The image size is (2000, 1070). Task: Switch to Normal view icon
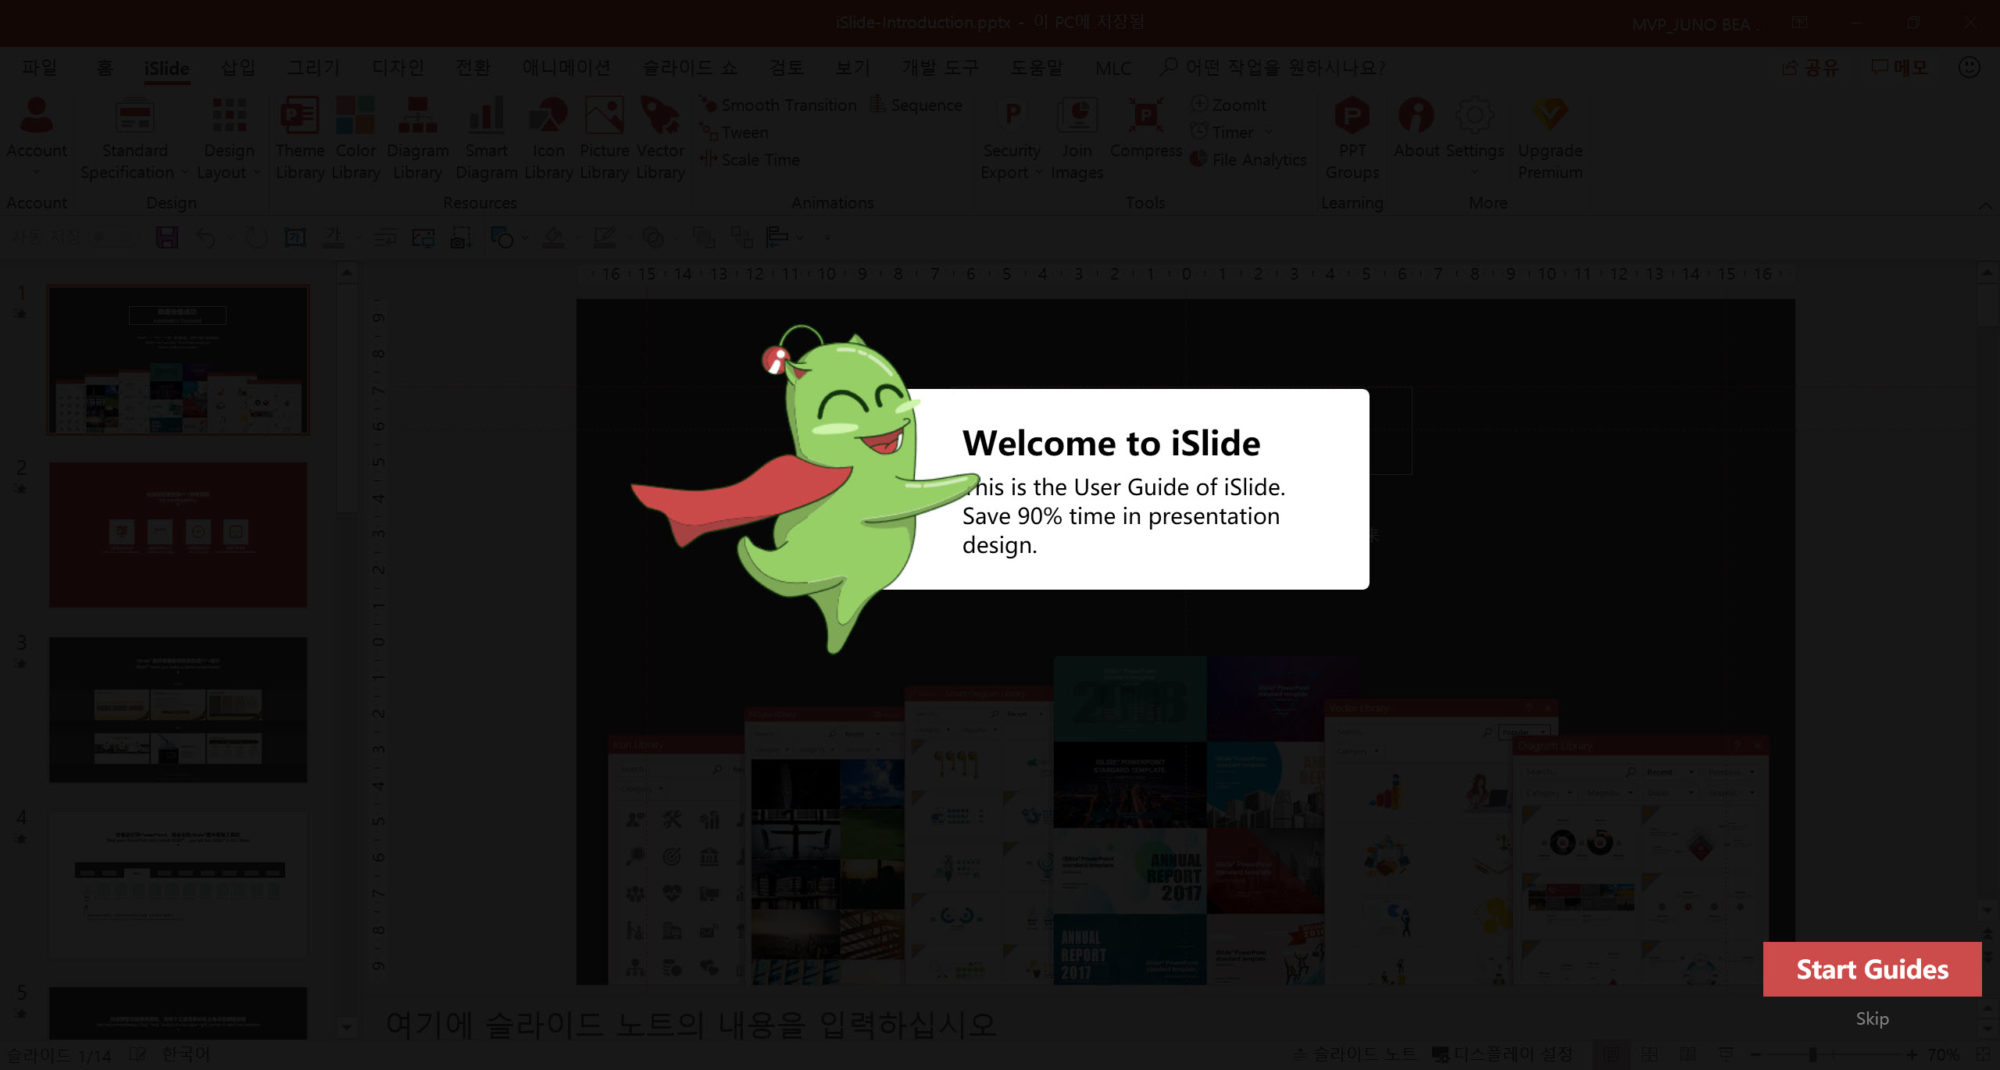(1612, 1054)
